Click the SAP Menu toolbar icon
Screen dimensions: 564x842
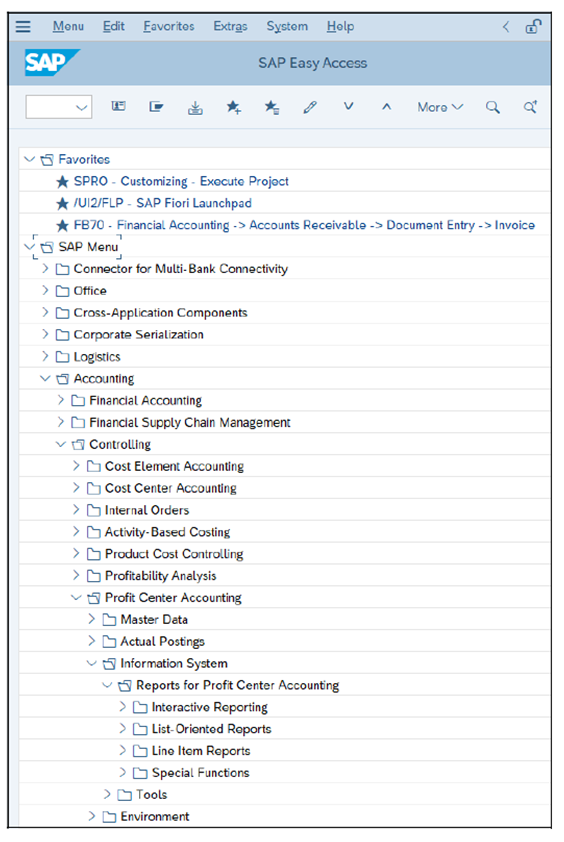[x=156, y=106]
